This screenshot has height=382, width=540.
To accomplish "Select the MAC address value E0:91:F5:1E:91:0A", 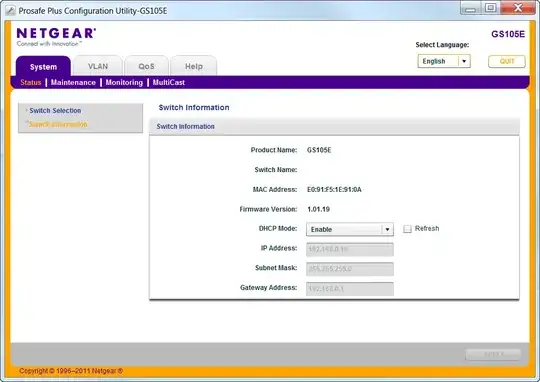I will point(334,189).
